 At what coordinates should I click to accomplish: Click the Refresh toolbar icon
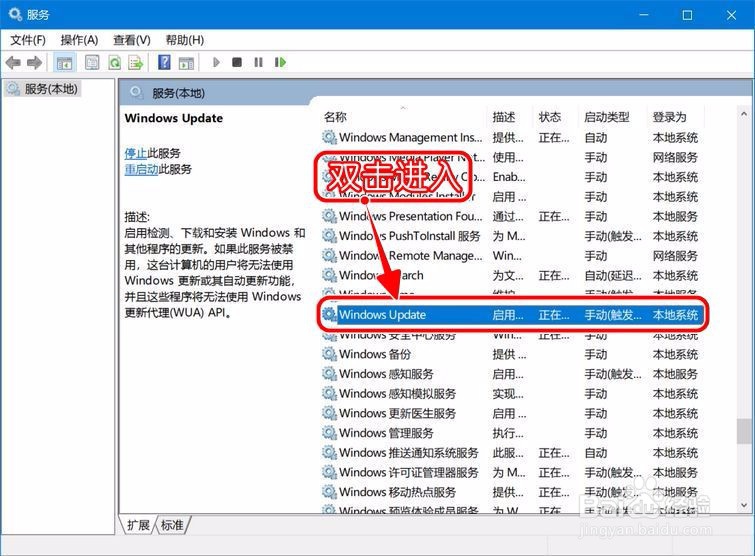click(115, 63)
